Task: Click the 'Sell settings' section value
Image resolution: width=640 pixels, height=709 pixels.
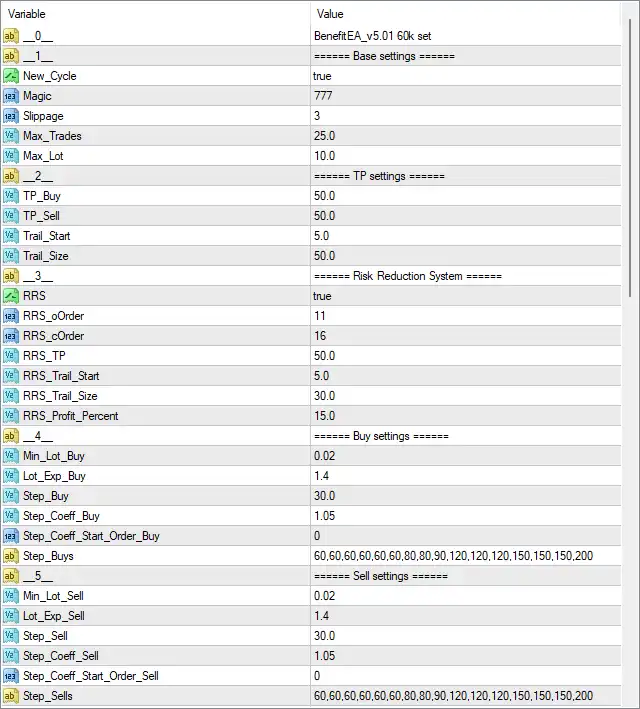Action: 381,576
